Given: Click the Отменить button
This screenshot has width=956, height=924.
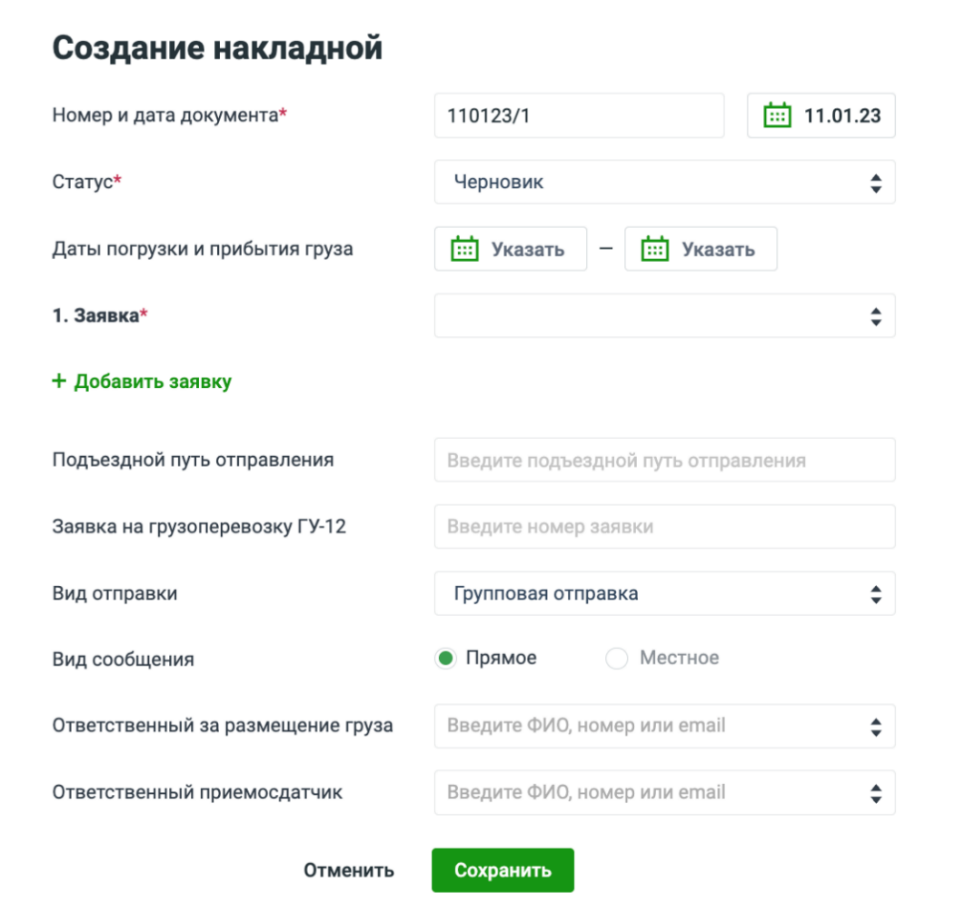Looking at the screenshot, I should point(349,870).
